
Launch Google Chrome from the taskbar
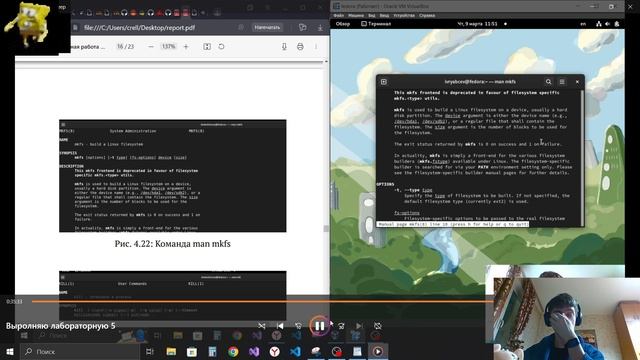tap(233, 351)
